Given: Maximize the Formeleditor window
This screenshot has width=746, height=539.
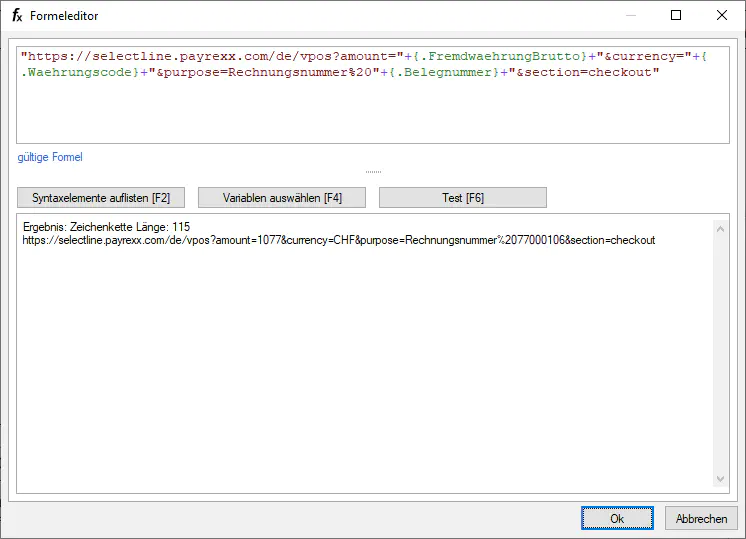Looking at the screenshot, I should 676,16.
